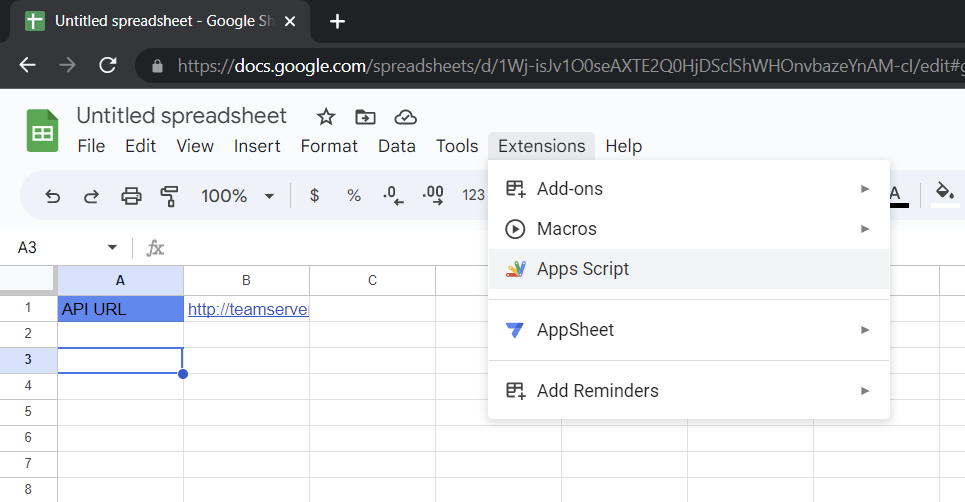965x502 pixels.
Task: Open the Data menu
Action: pyautogui.click(x=397, y=146)
